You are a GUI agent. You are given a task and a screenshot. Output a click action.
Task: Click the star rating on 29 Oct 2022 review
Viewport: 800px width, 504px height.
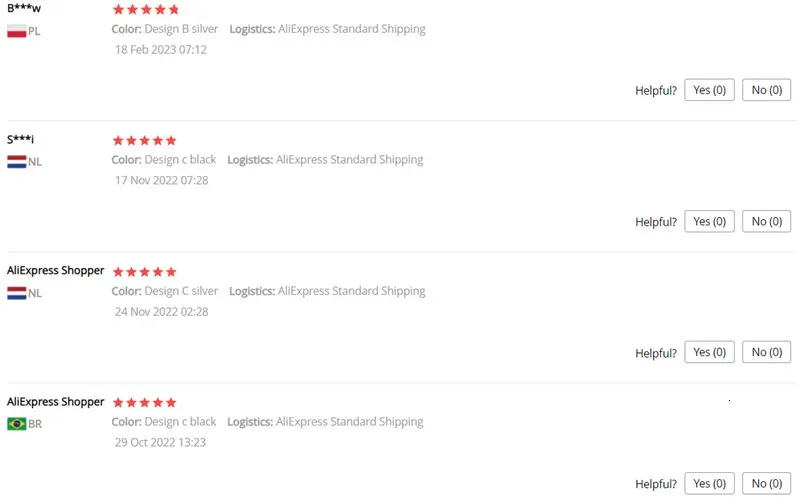(145, 403)
